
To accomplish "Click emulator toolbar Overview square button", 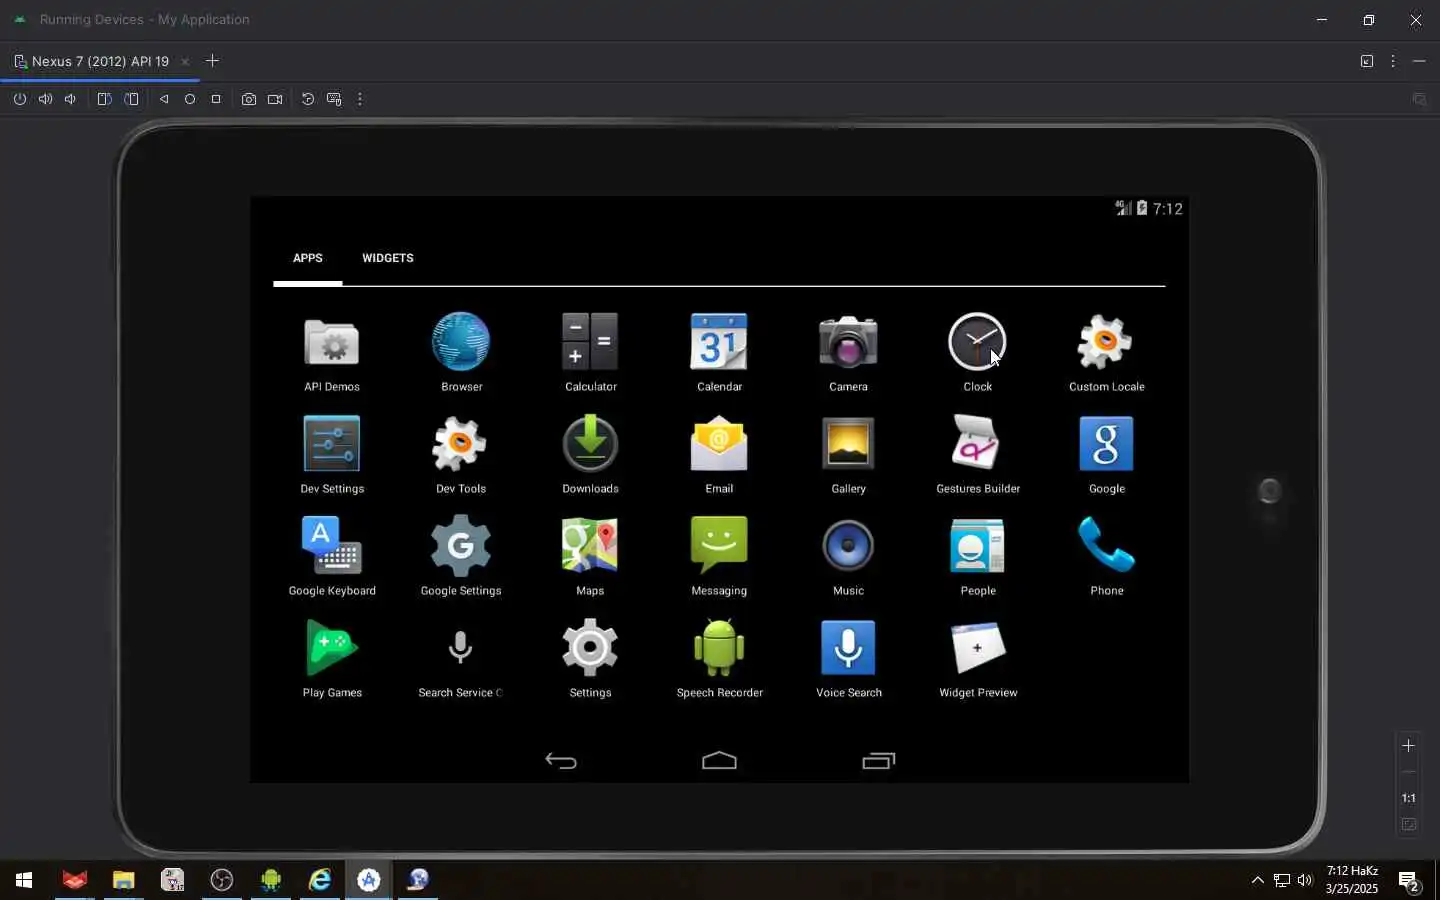I will point(216,99).
